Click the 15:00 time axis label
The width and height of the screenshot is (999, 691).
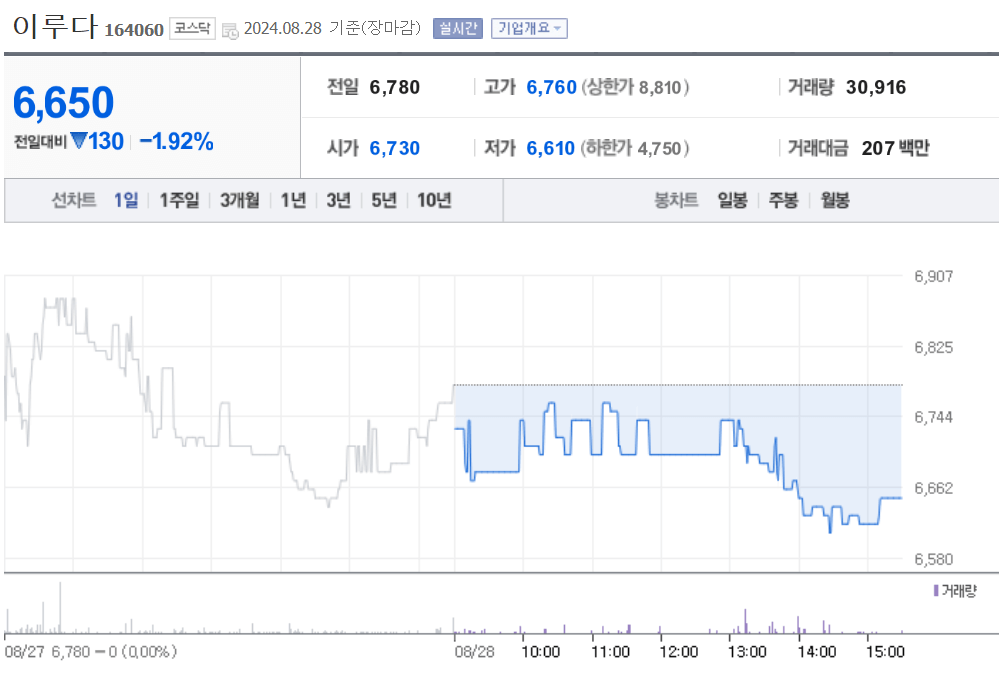click(x=885, y=652)
